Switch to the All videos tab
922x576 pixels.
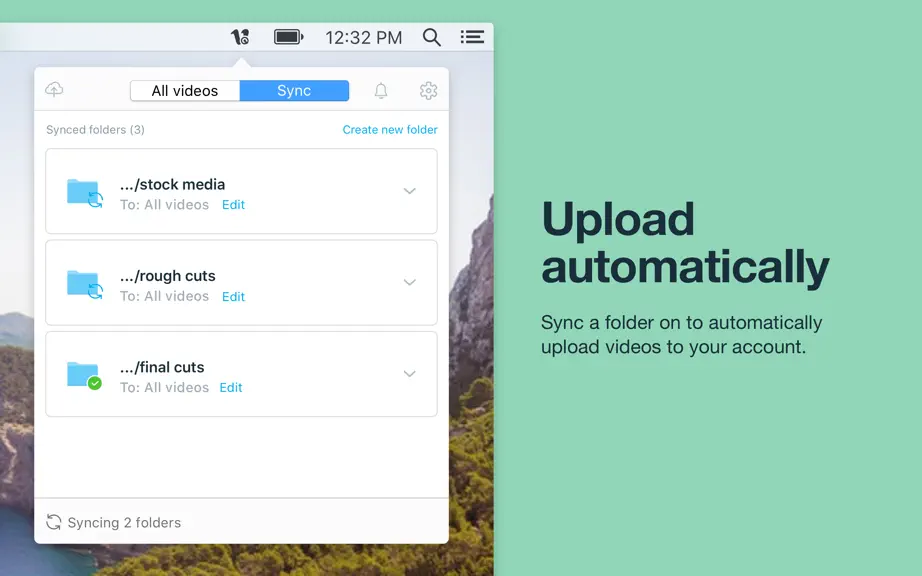pyautogui.click(x=185, y=91)
